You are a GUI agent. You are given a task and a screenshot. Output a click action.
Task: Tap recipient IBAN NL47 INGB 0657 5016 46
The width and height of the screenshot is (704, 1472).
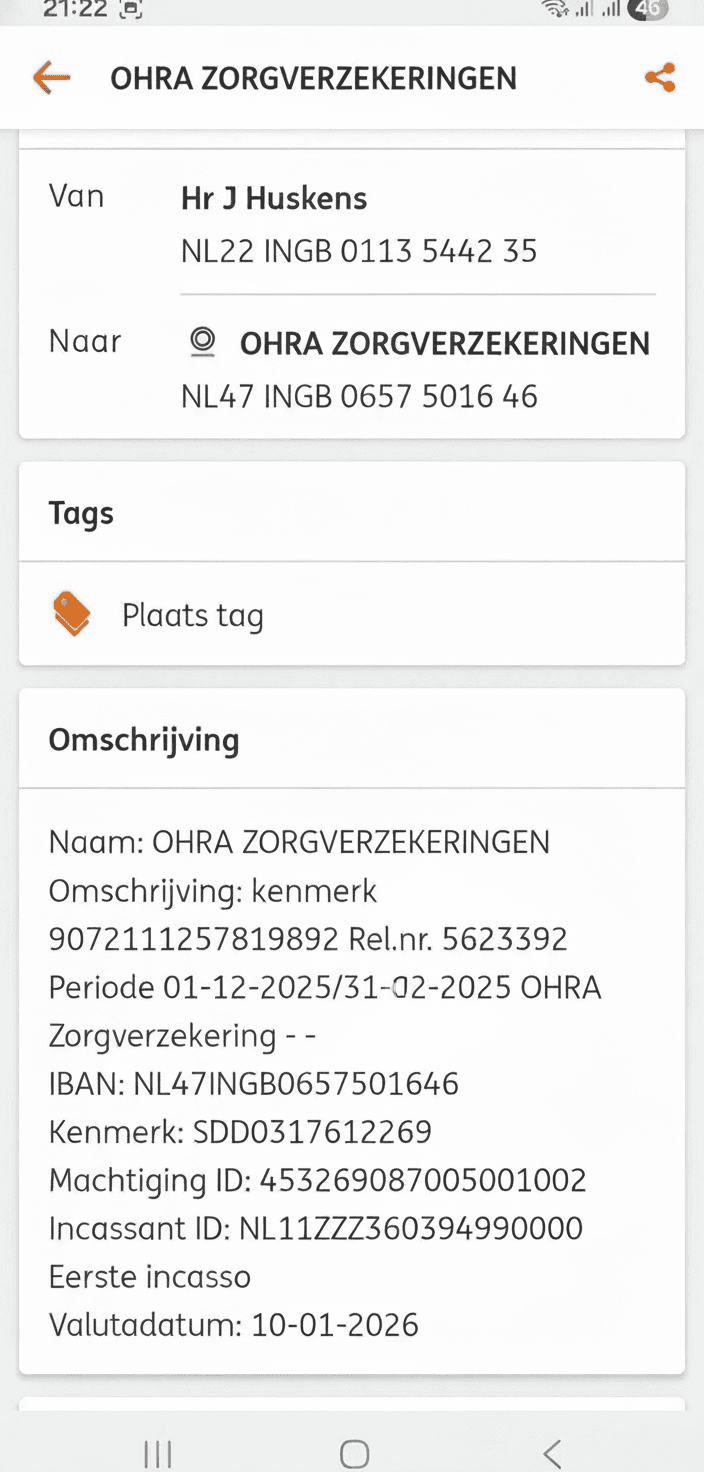click(359, 396)
